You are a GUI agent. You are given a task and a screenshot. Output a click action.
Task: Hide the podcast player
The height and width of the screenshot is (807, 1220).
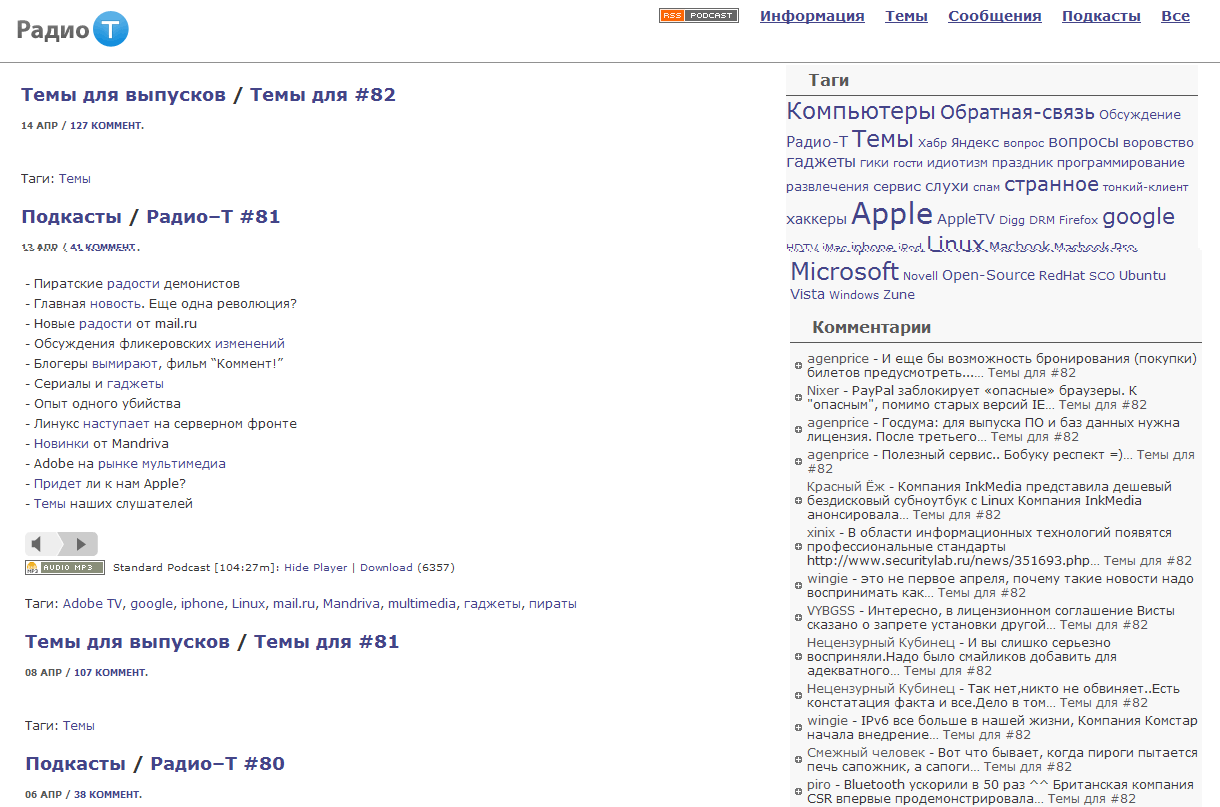[315, 568]
